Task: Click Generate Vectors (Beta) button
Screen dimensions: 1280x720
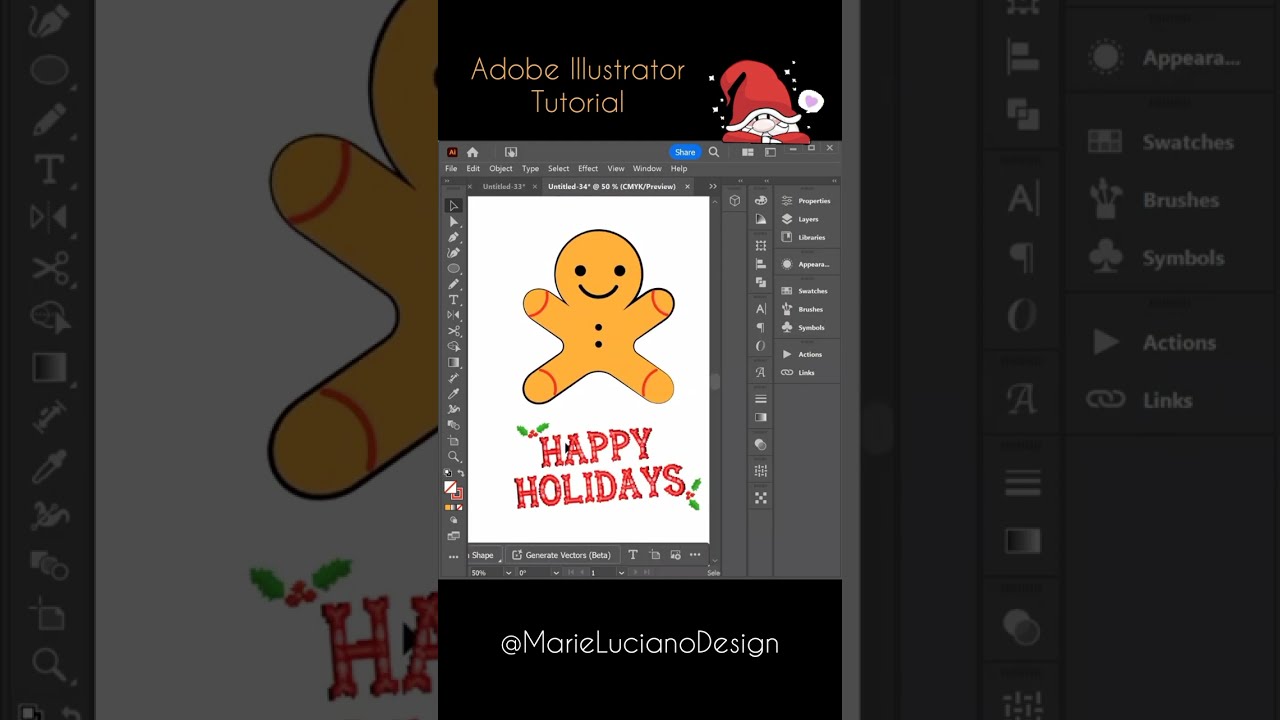Action: click(x=561, y=555)
